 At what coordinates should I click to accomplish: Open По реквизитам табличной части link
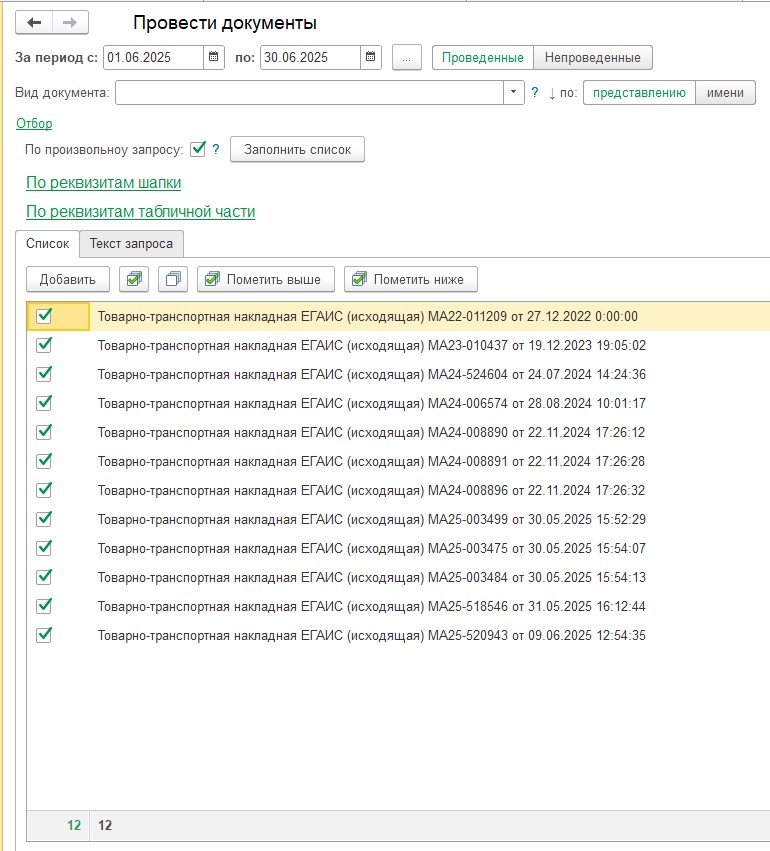click(x=141, y=211)
